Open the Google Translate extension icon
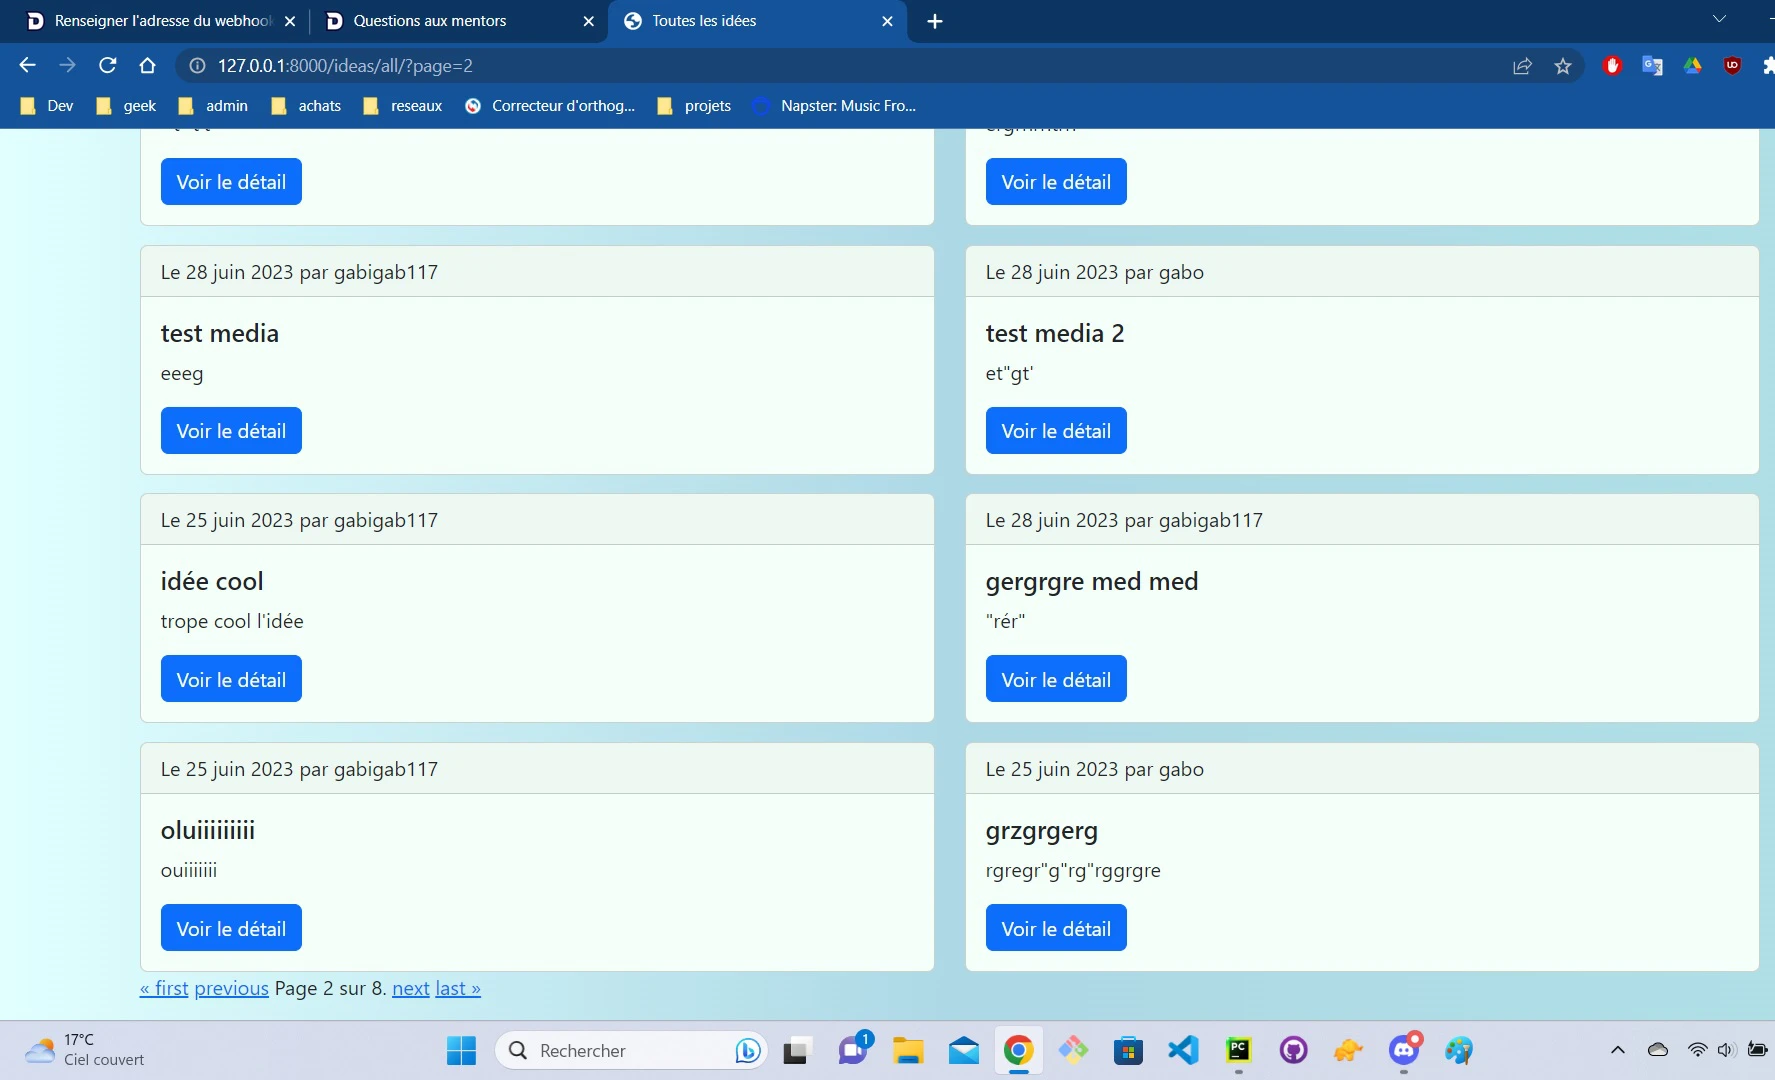 [1652, 66]
